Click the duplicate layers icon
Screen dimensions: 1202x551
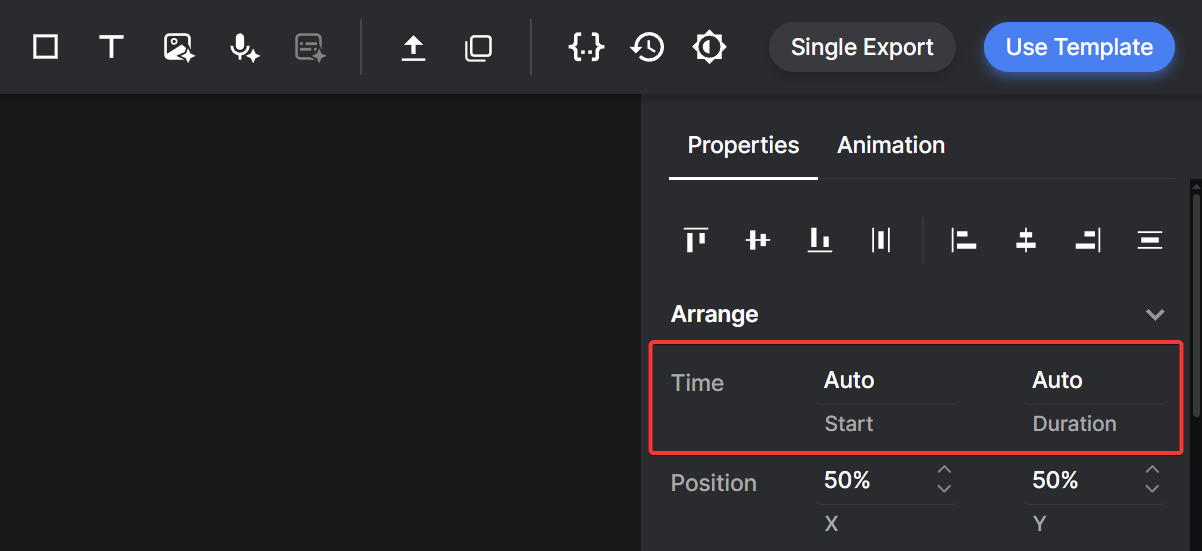pyautogui.click(x=478, y=47)
